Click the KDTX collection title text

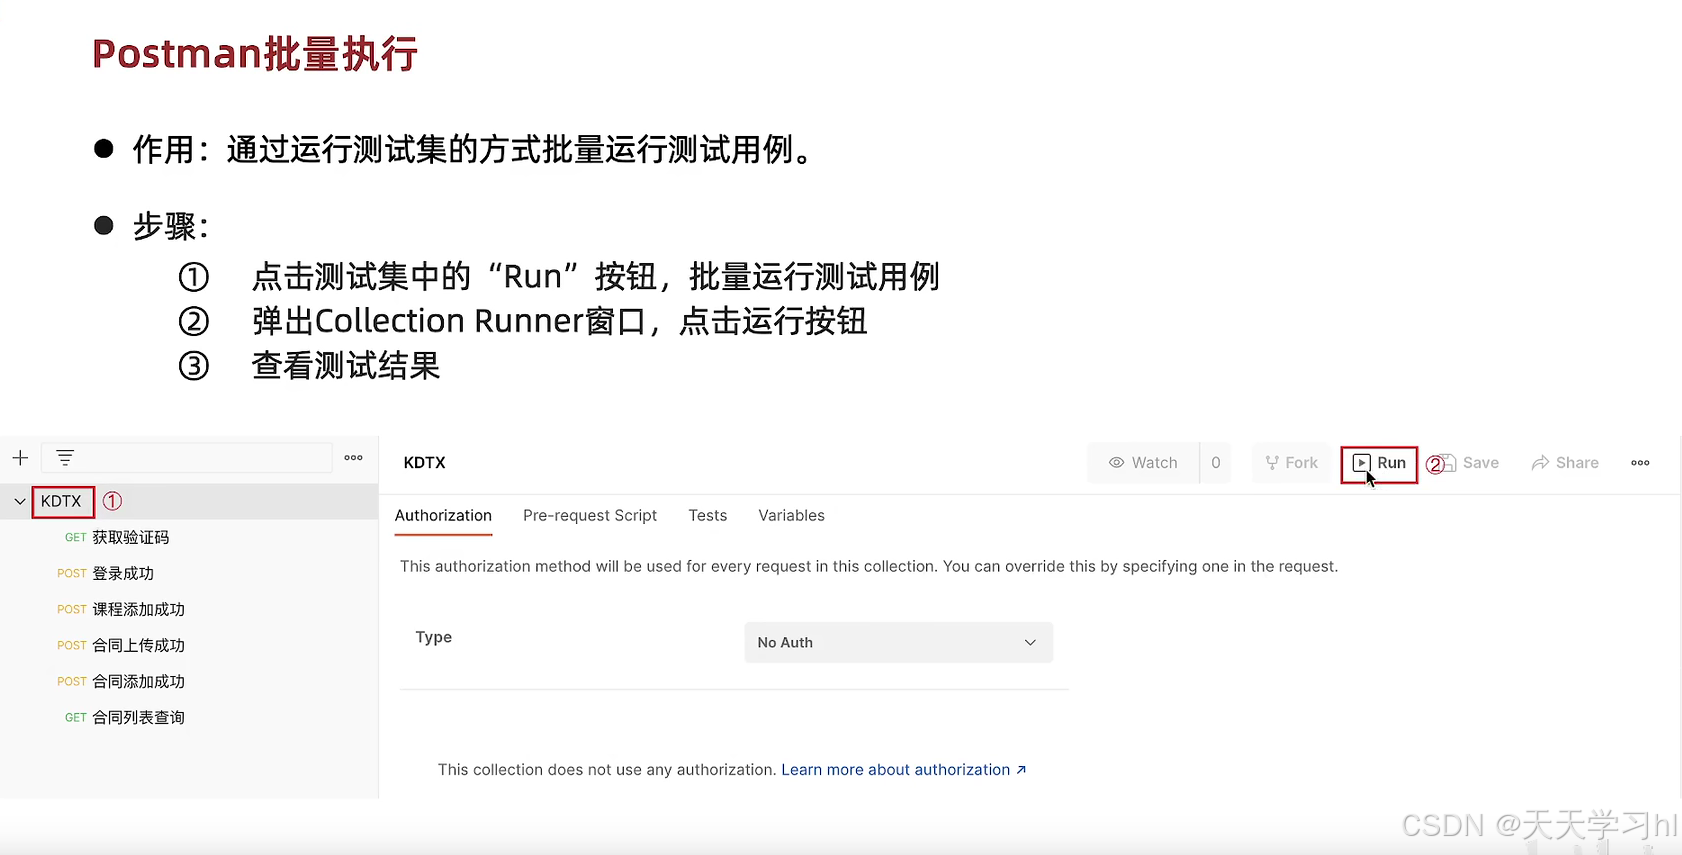[x=425, y=463]
